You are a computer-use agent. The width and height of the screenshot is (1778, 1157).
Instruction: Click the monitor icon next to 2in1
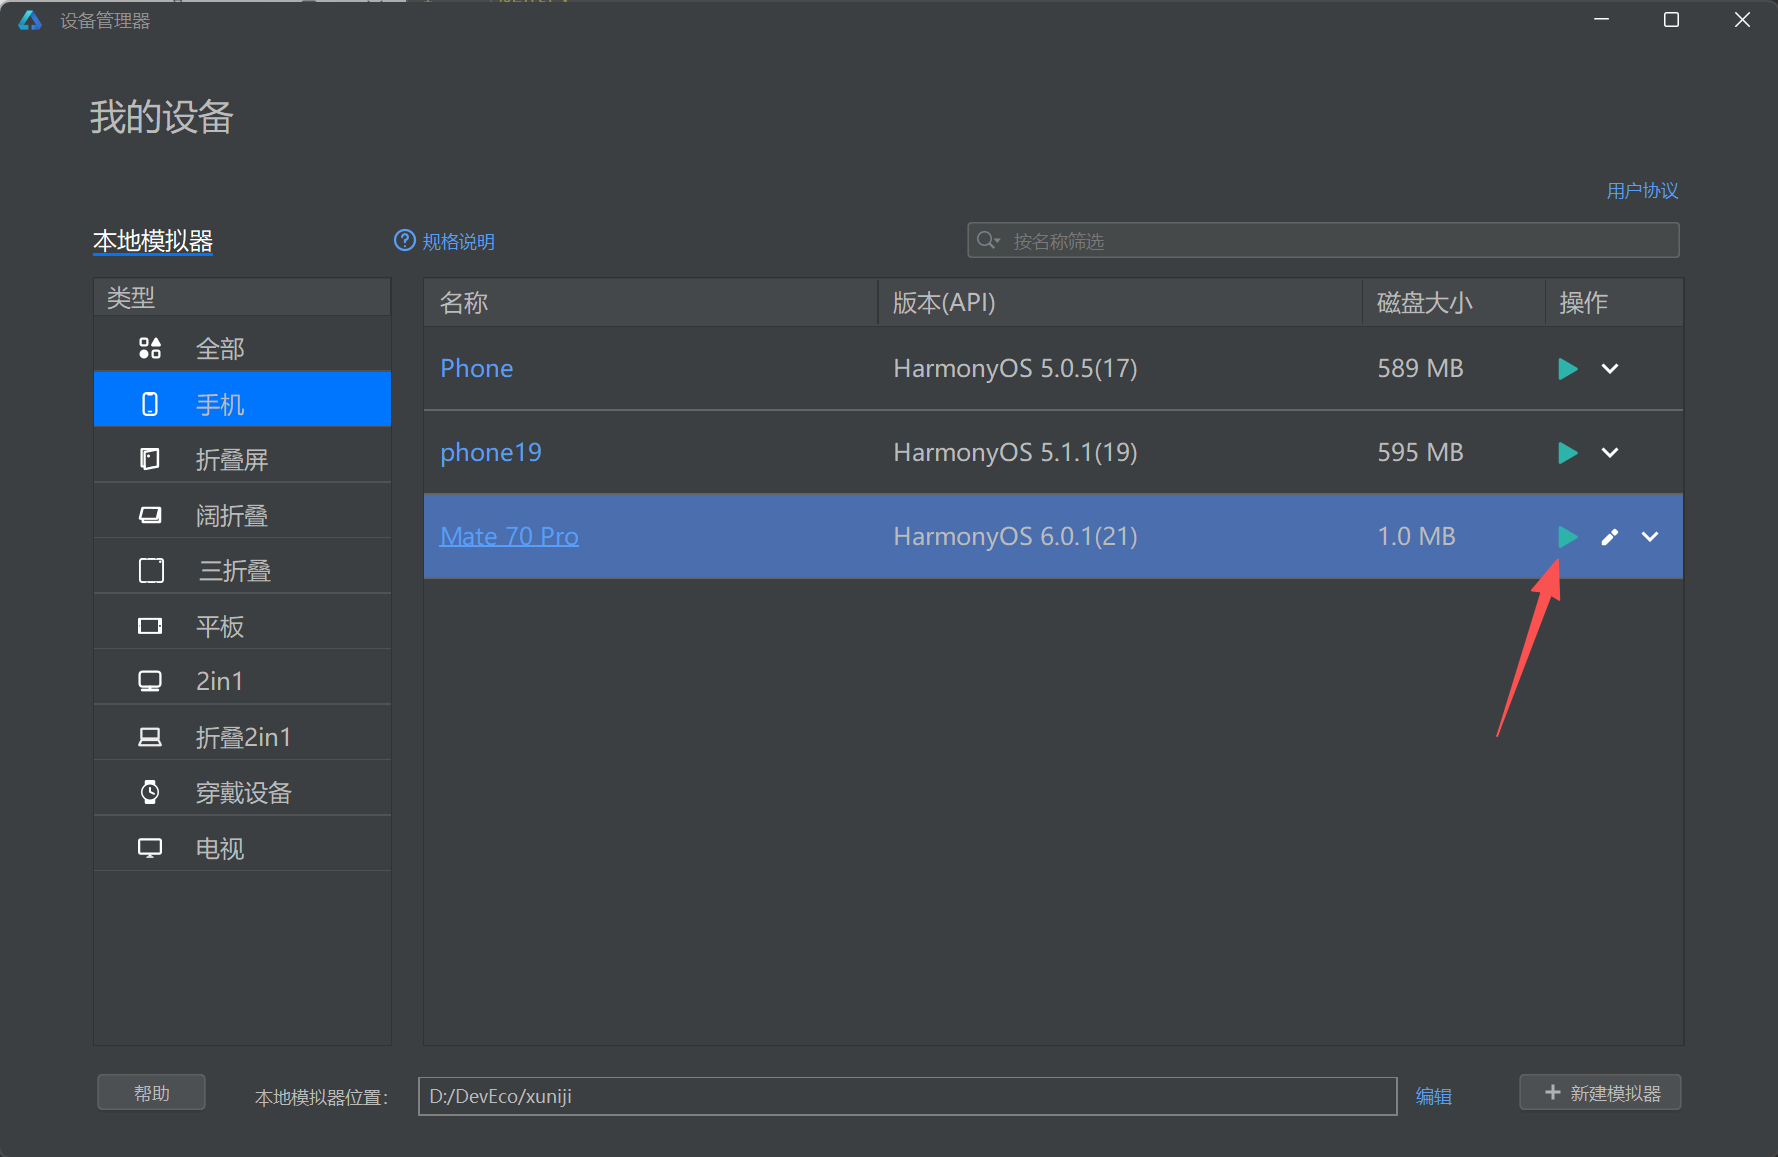point(150,681)
